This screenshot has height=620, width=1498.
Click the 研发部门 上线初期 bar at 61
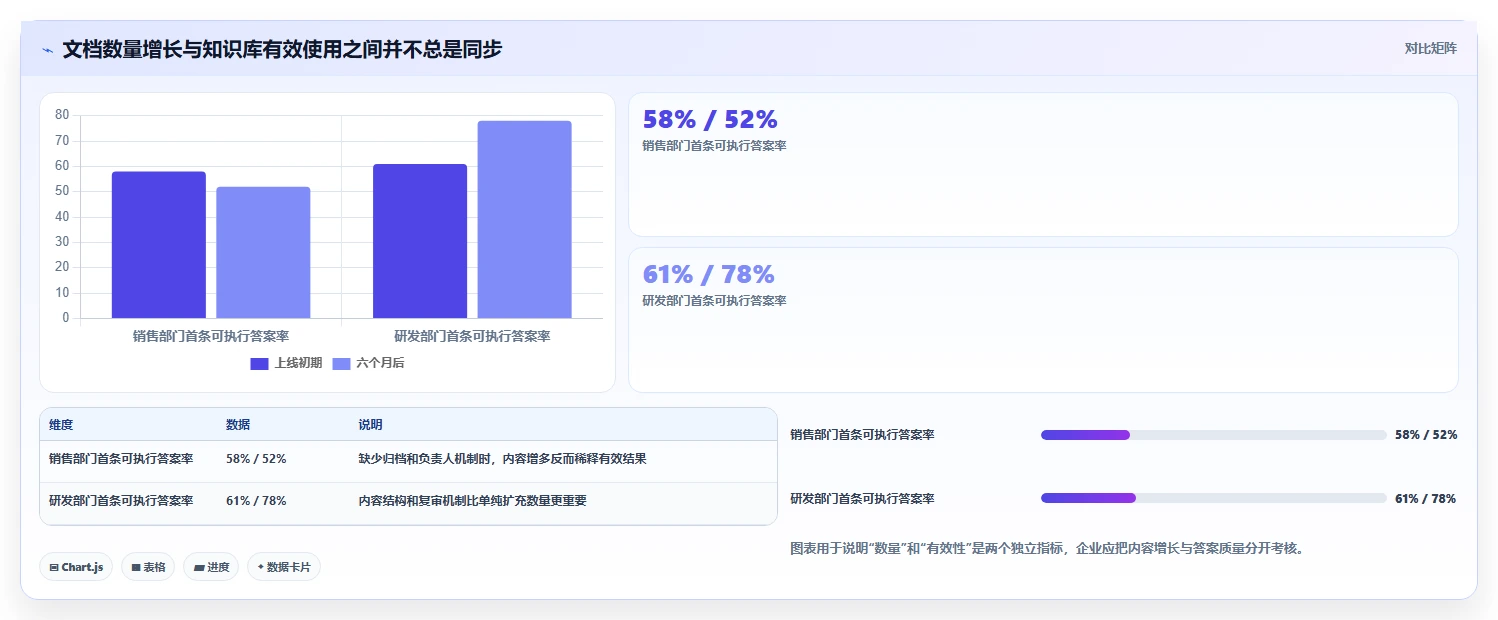pos(420,241)
